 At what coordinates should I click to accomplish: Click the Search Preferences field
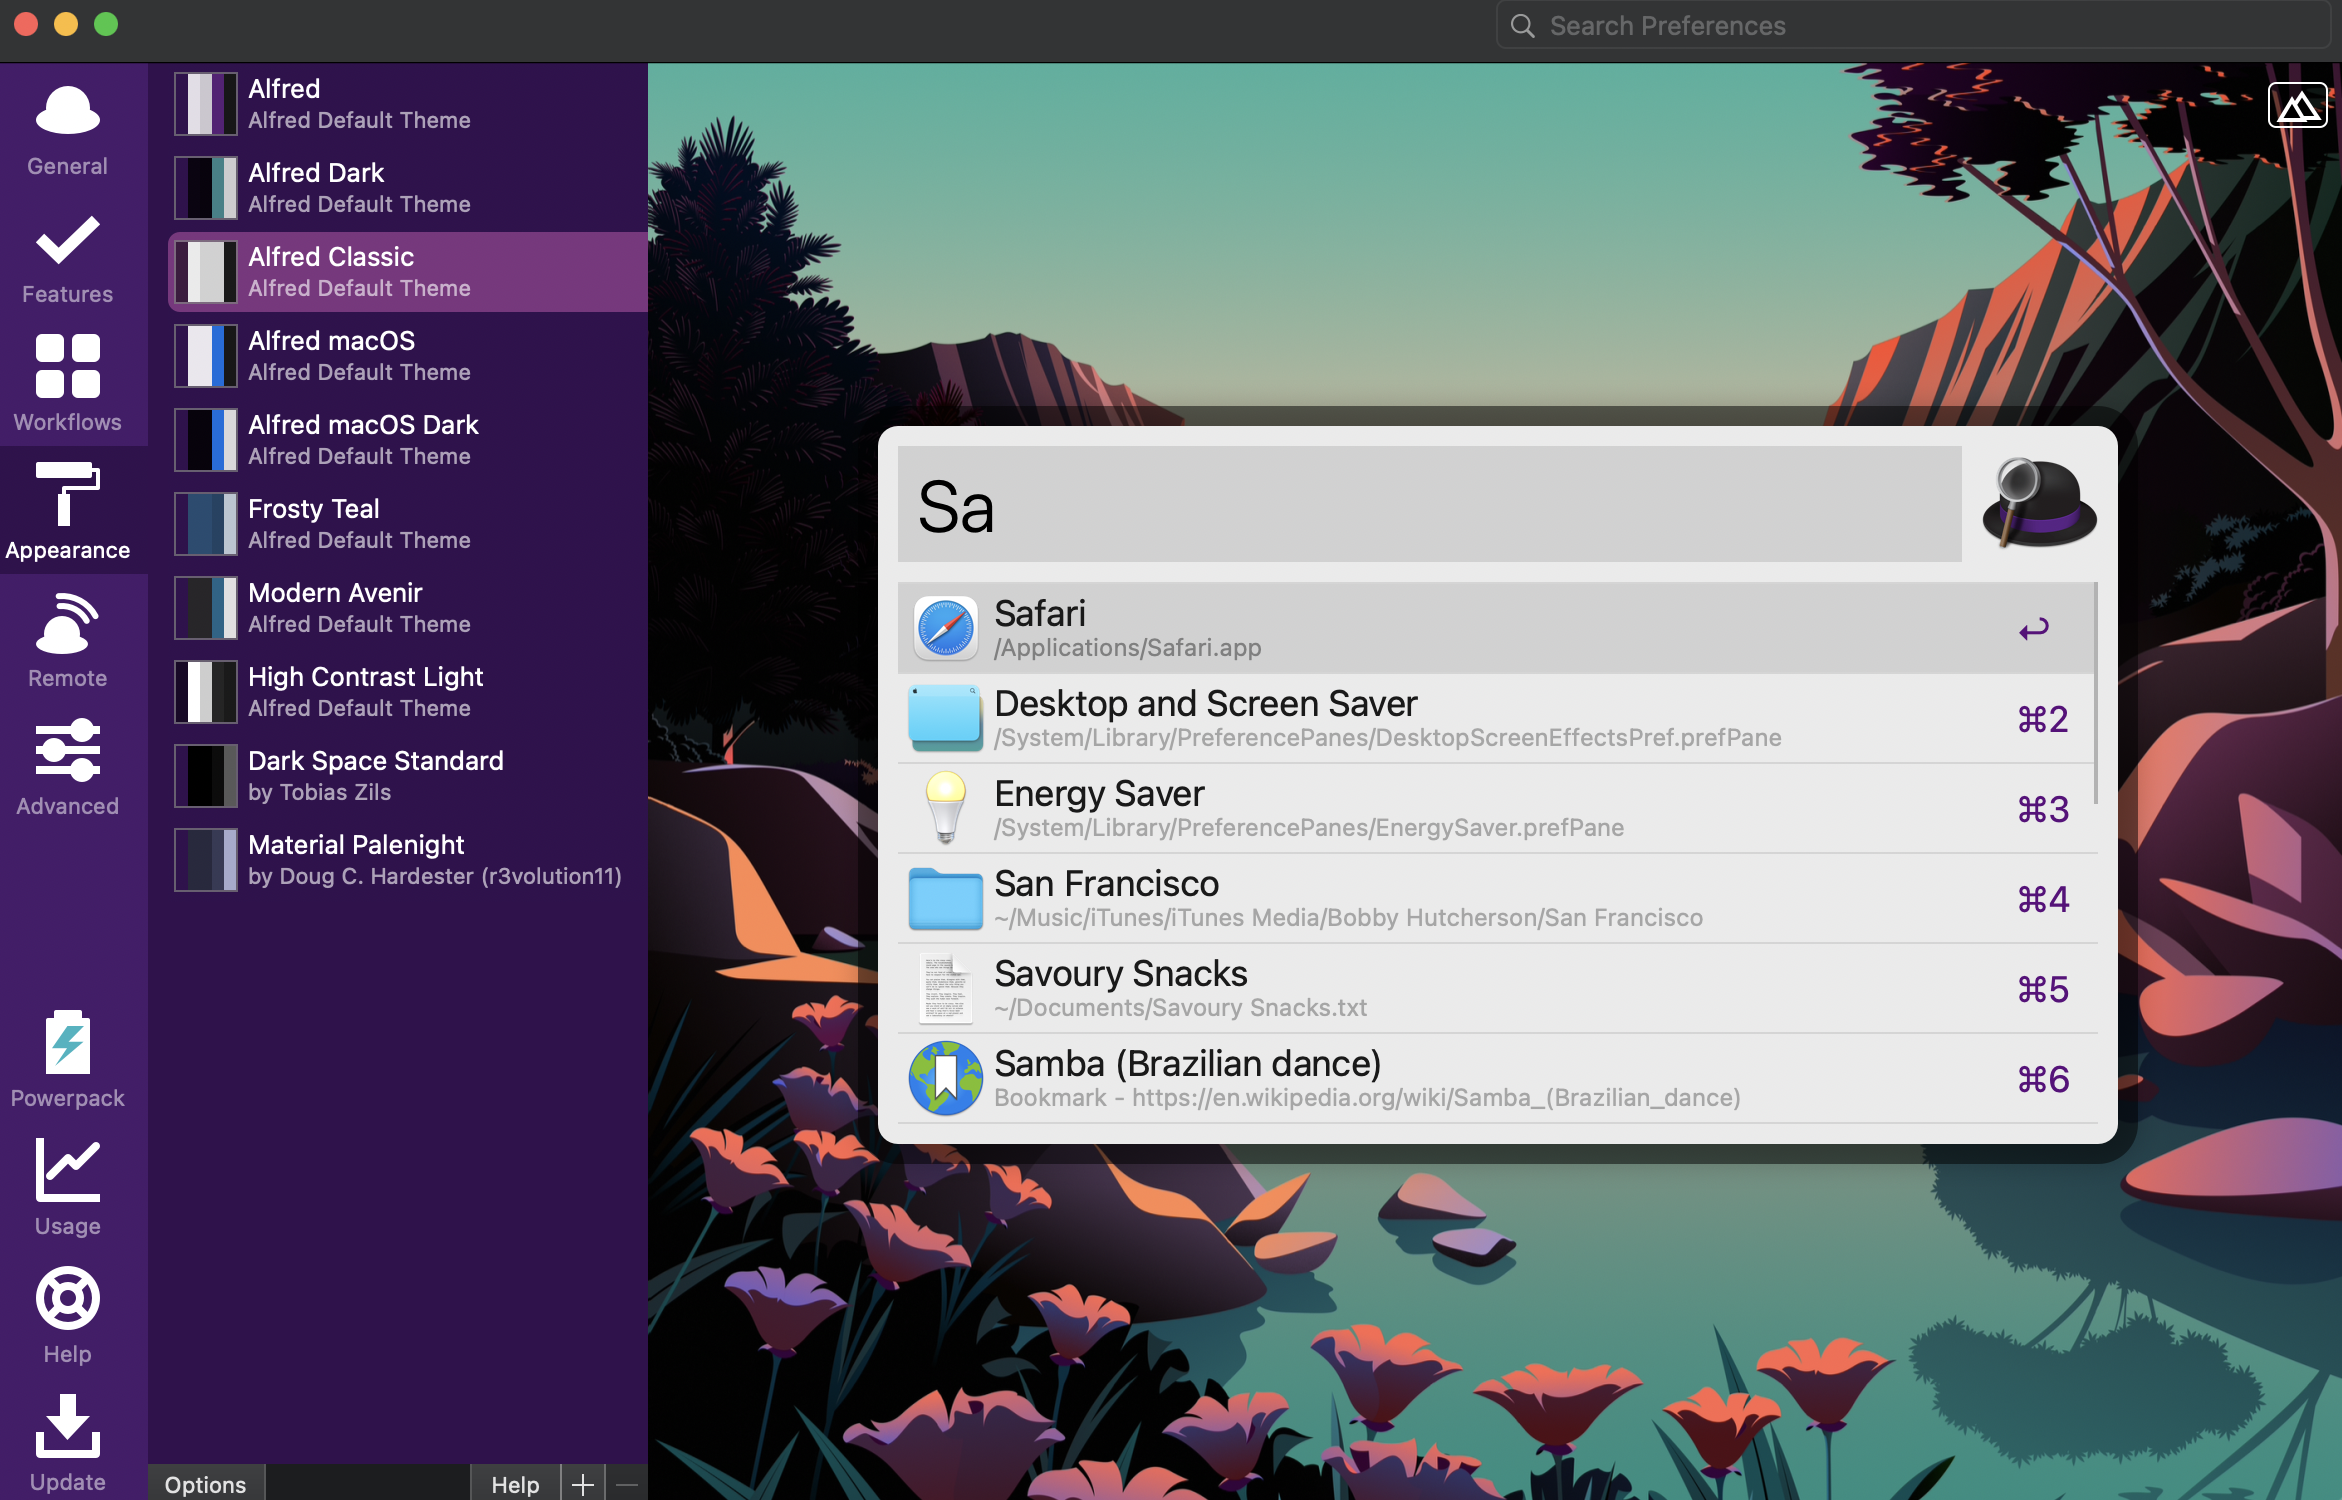[x=1912, y=26]
